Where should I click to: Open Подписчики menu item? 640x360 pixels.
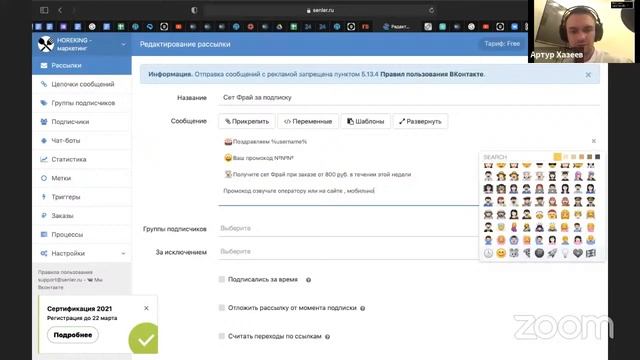point(82,122)
